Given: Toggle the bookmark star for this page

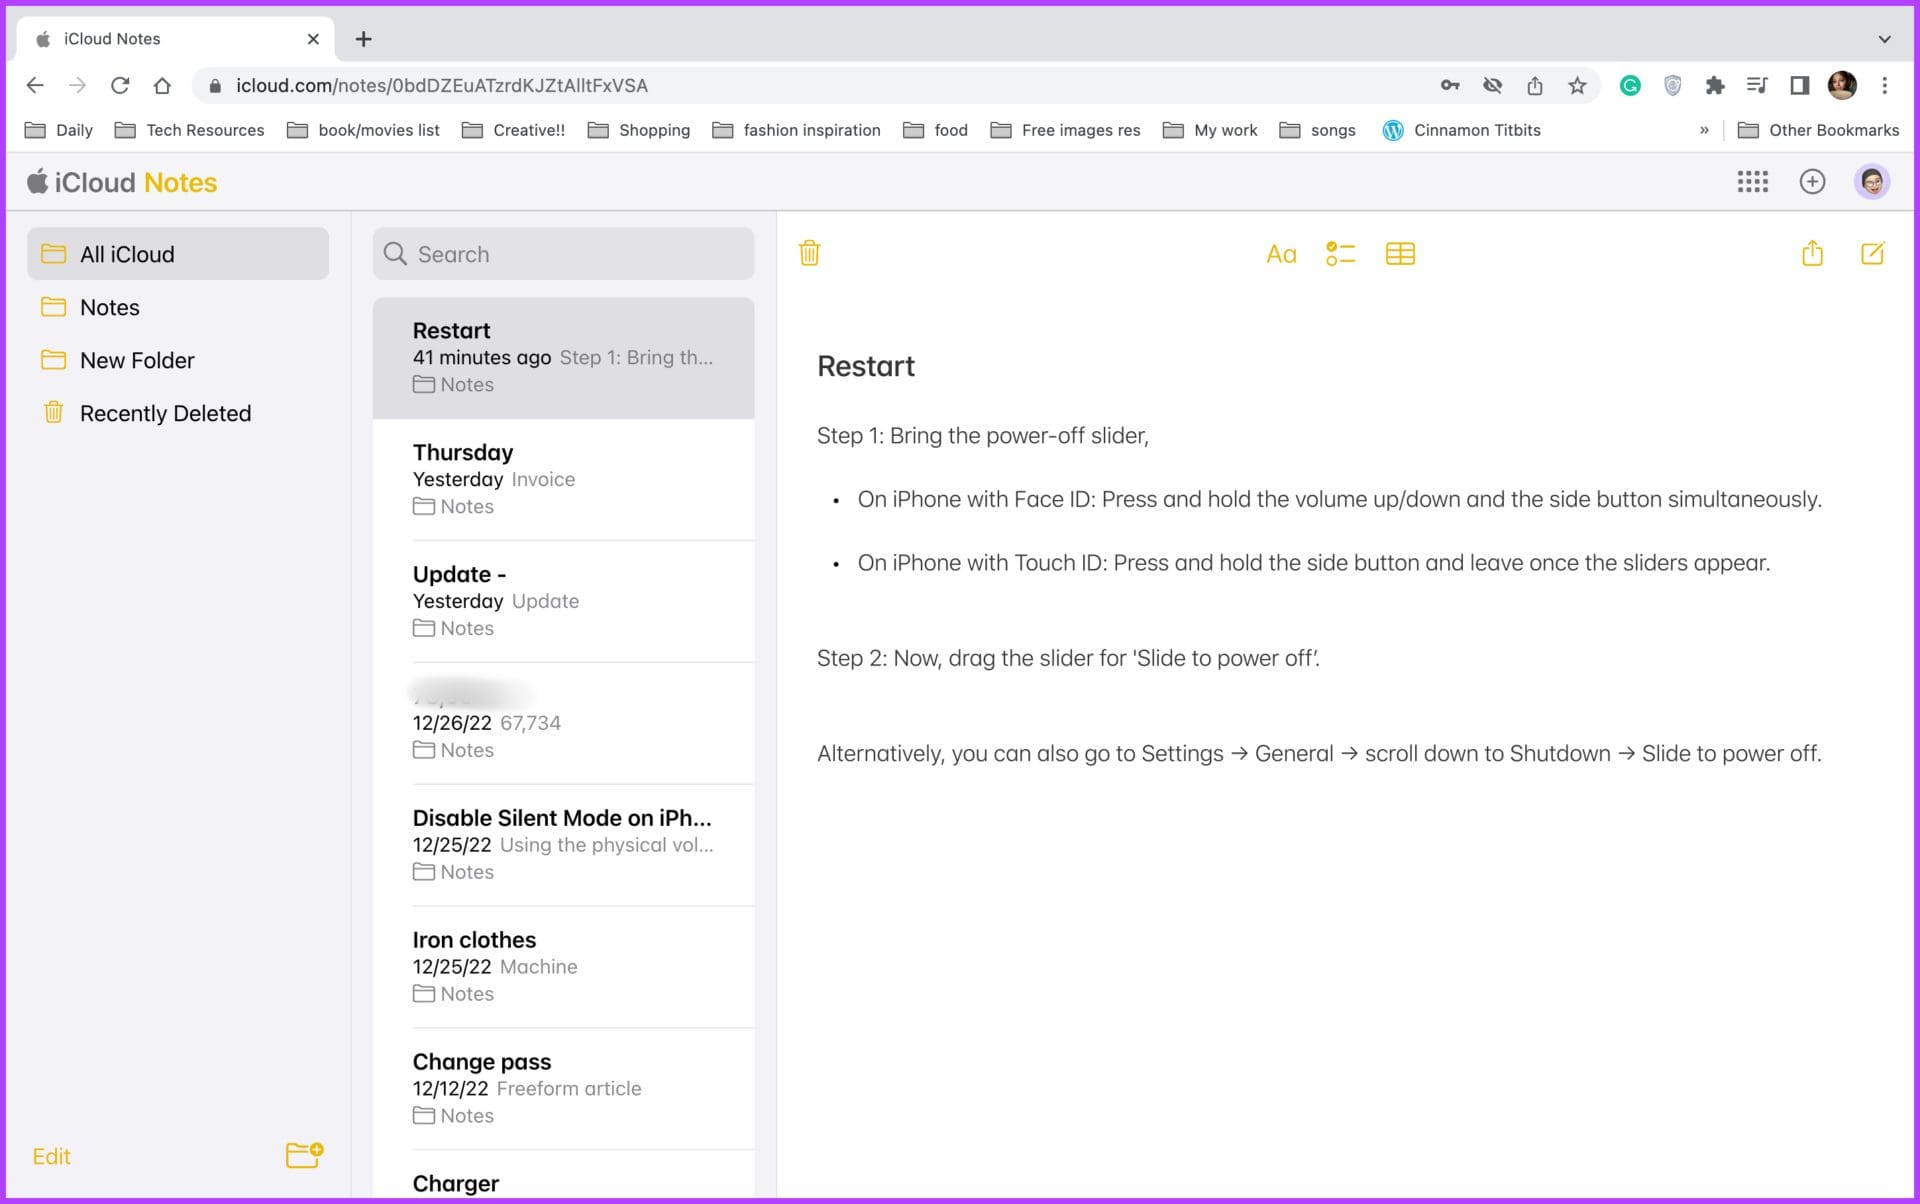Looking at the screenshot, I should pyautogui.click(x=1578, y=86).
